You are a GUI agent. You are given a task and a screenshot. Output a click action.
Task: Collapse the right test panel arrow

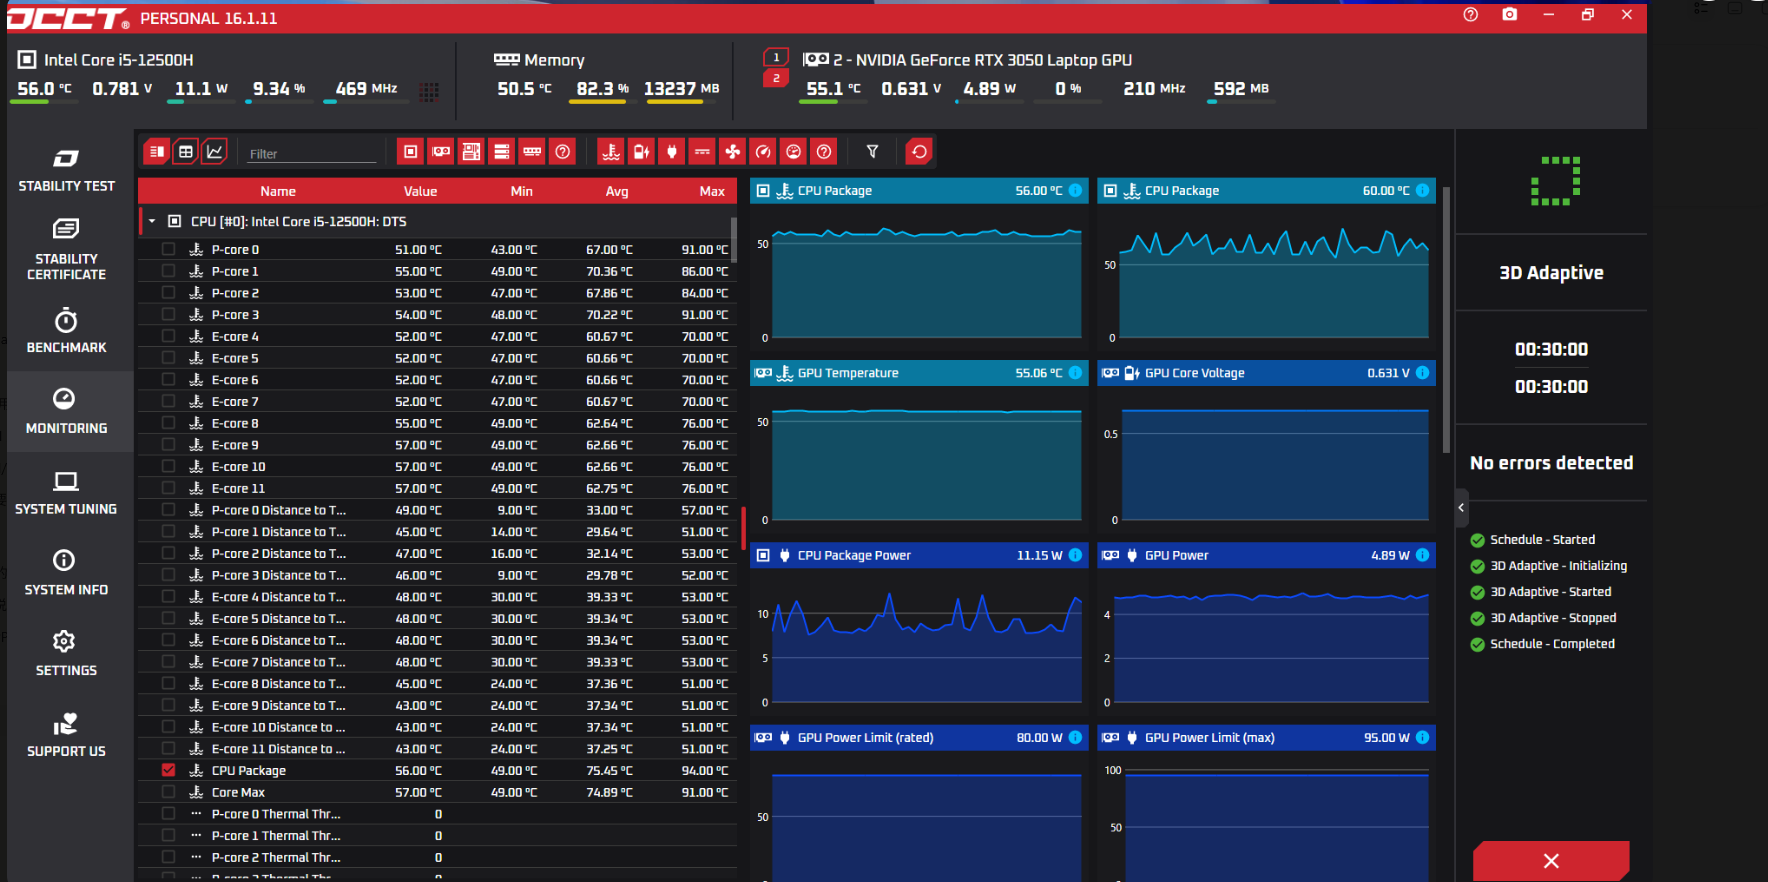coord(1461,508)
